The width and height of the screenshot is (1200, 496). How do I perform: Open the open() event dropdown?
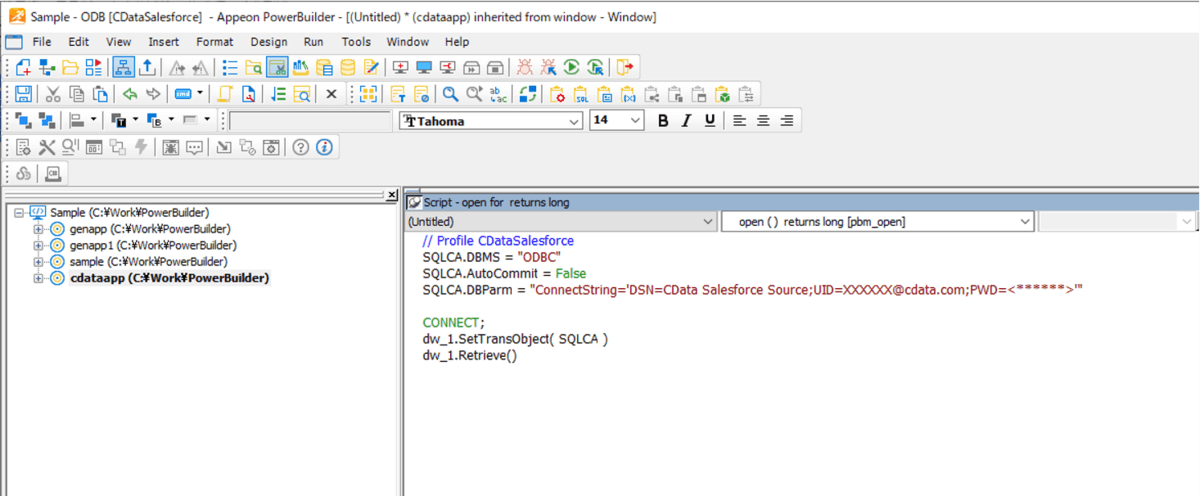[x=1024, y=221]
